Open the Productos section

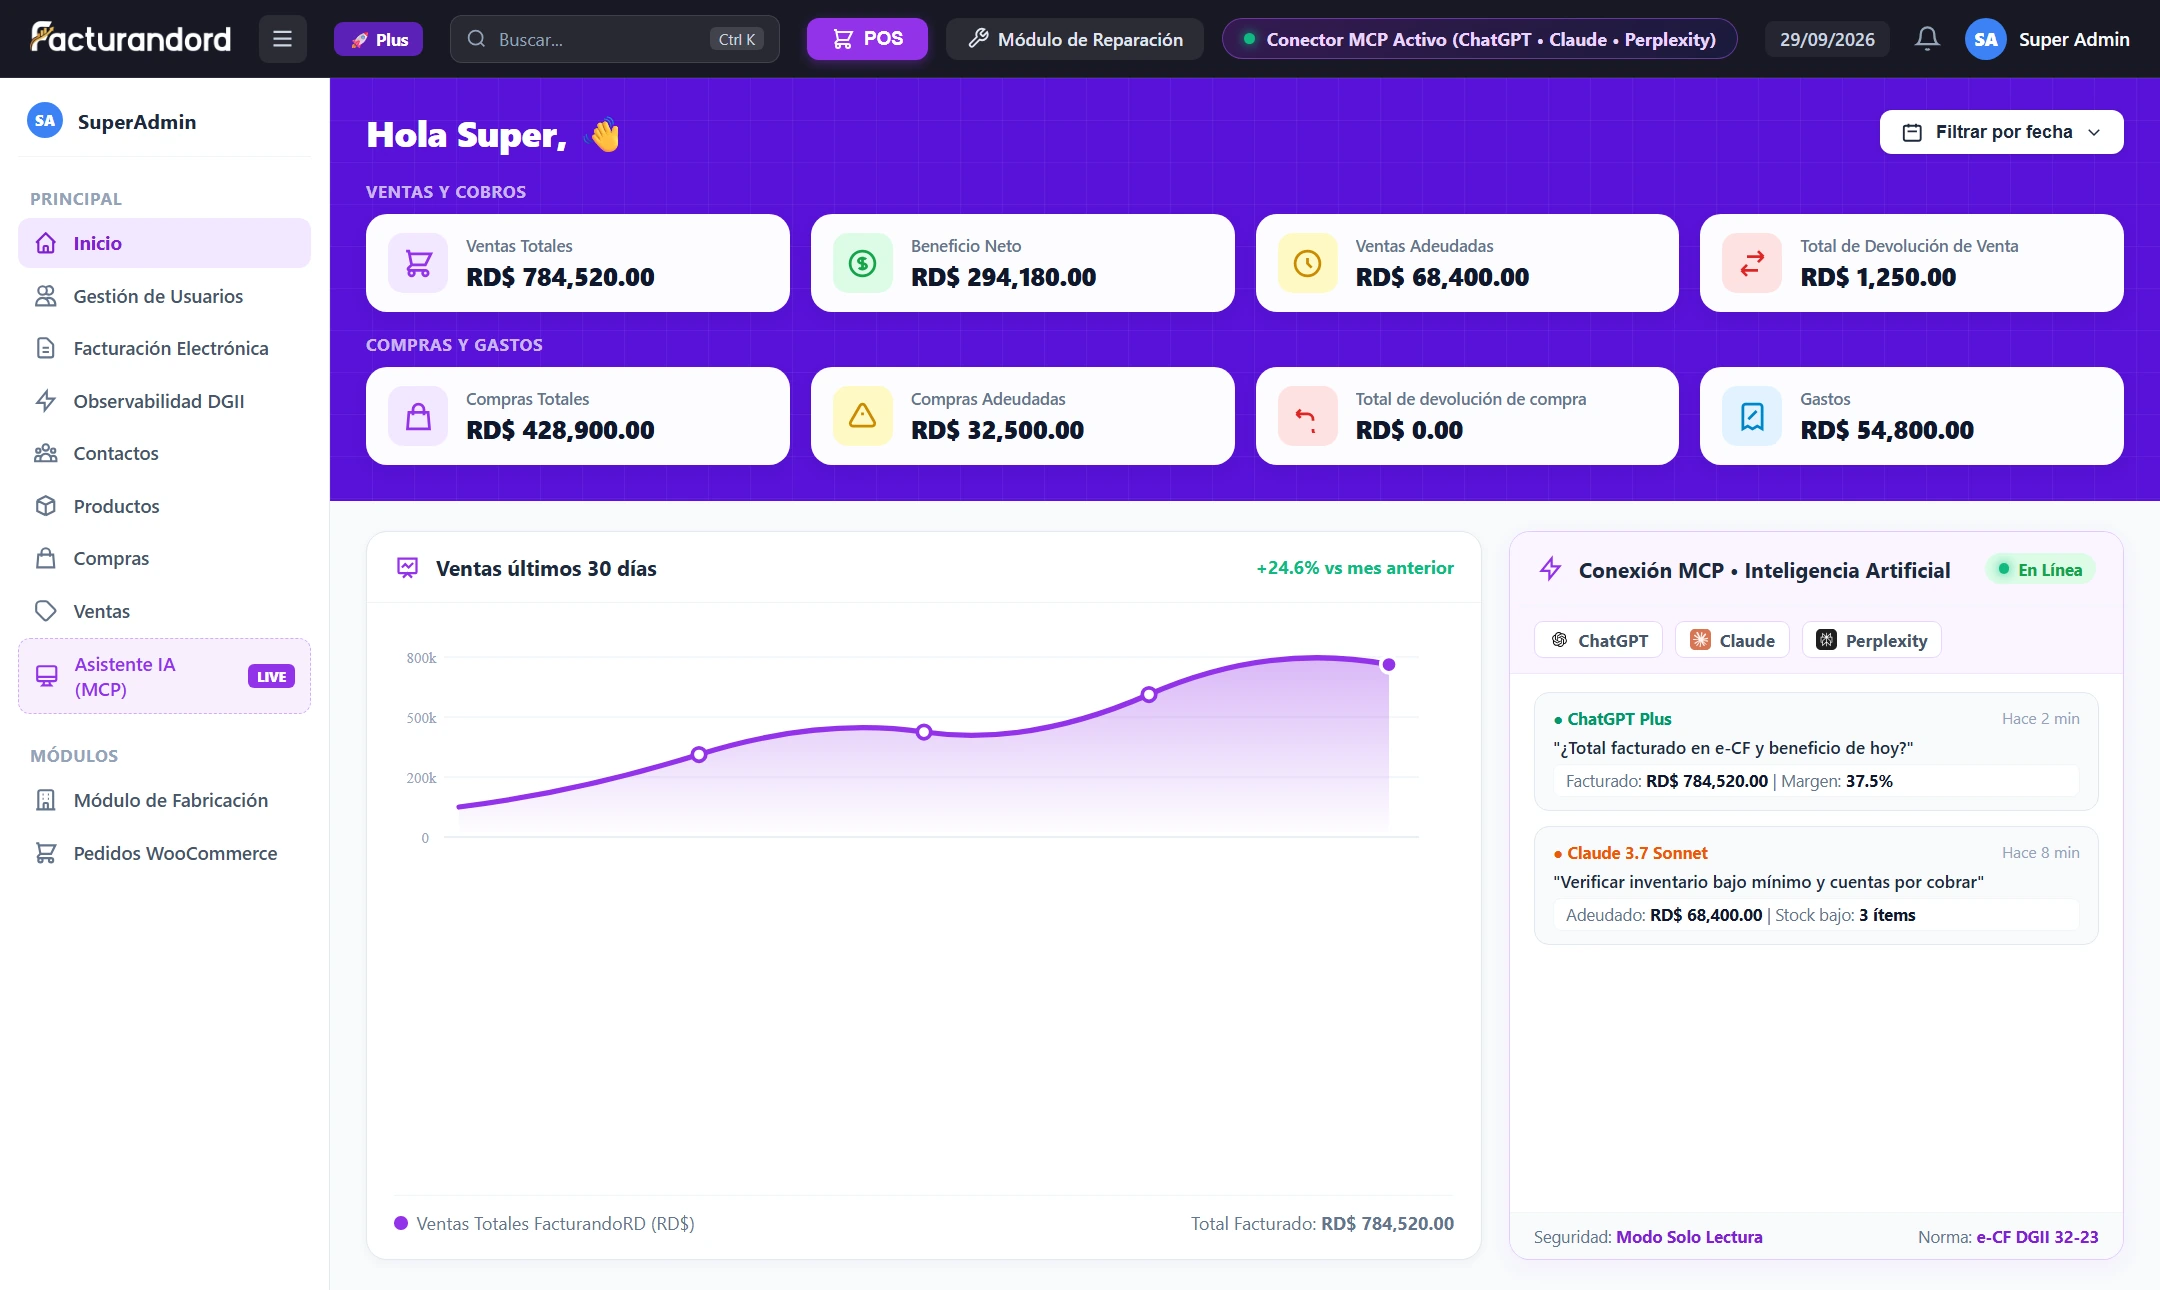(x=164, y=506)
